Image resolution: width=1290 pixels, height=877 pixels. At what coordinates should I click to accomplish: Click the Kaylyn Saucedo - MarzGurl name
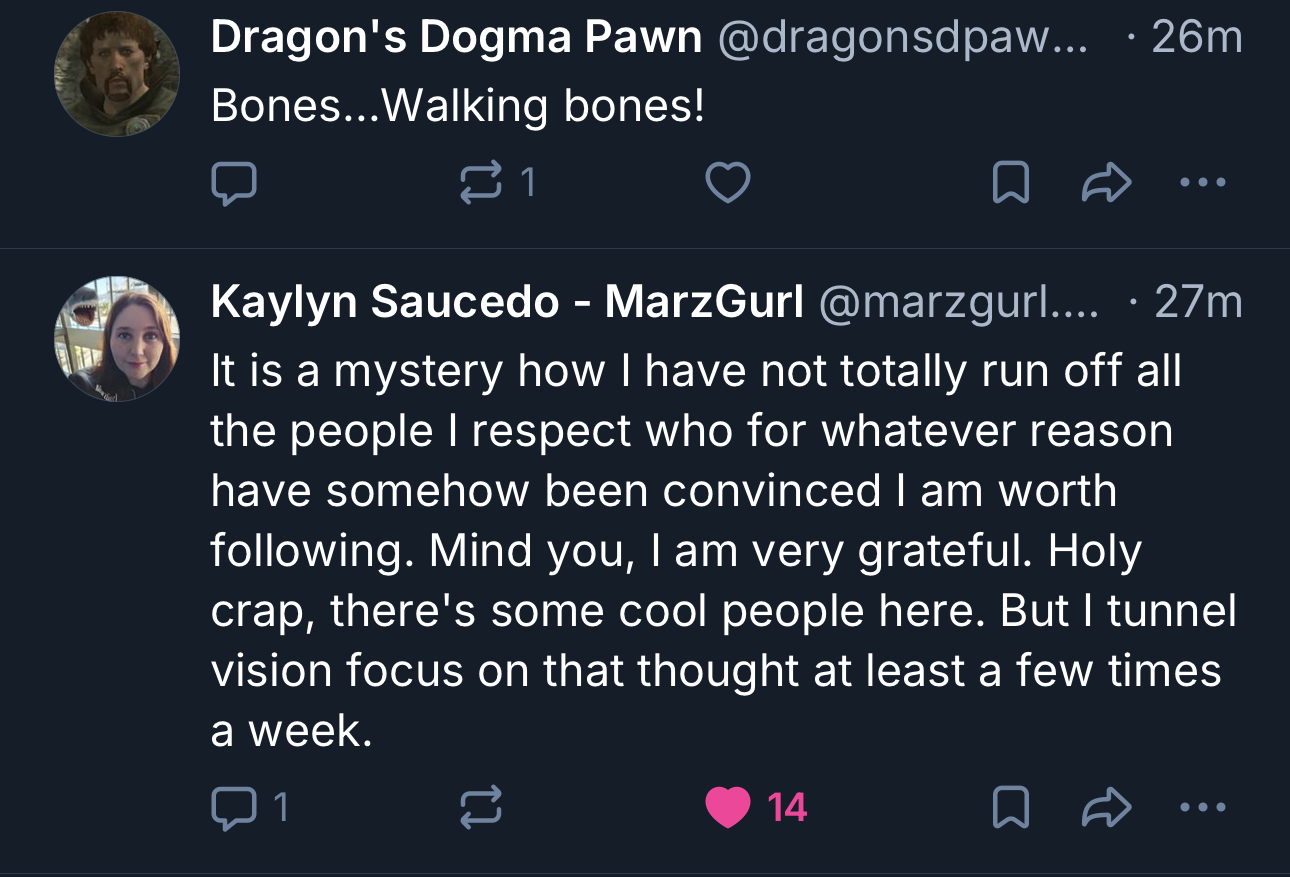tap(507, 302)
